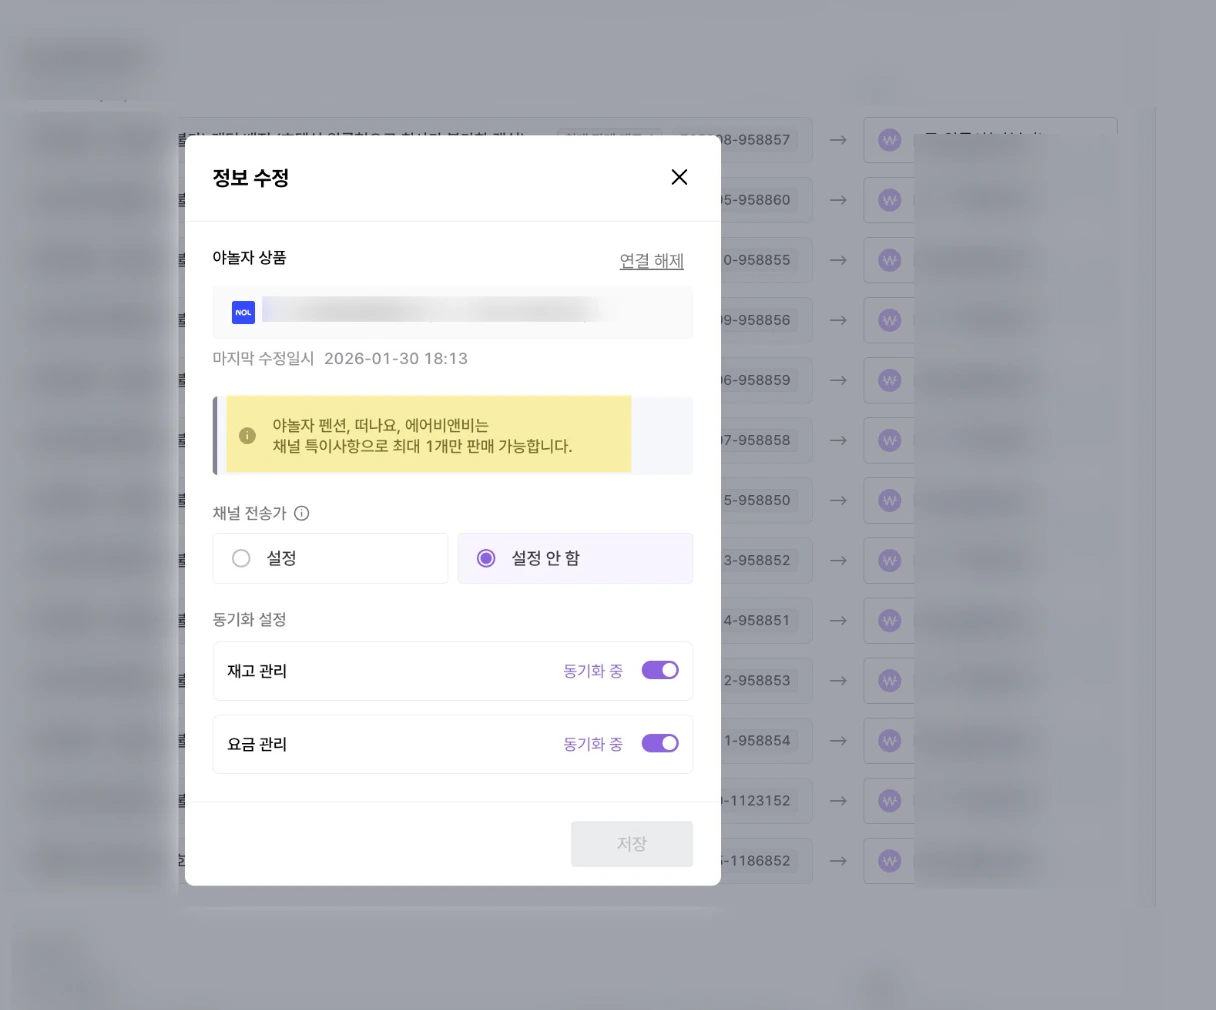Click the purple W icon in the 1123152 row
The image size is (1216, 1010).
[x=889, y=800]
